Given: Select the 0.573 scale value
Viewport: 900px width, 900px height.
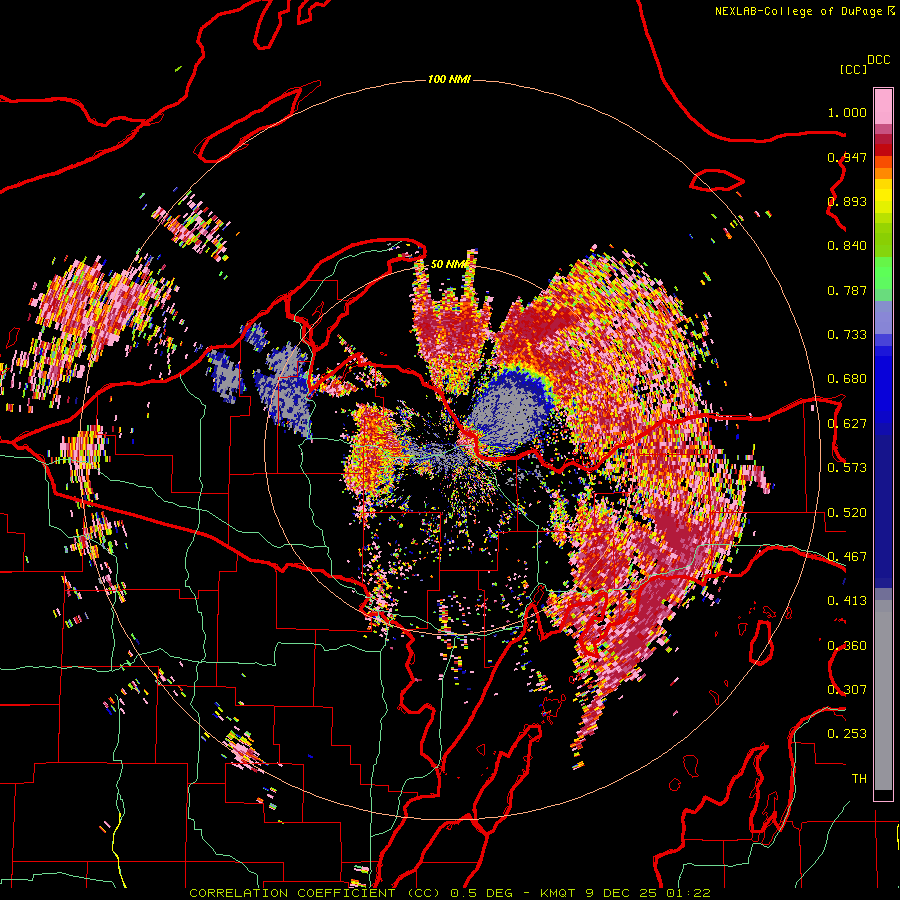Looking at the screenshot, I should (847, 468).
